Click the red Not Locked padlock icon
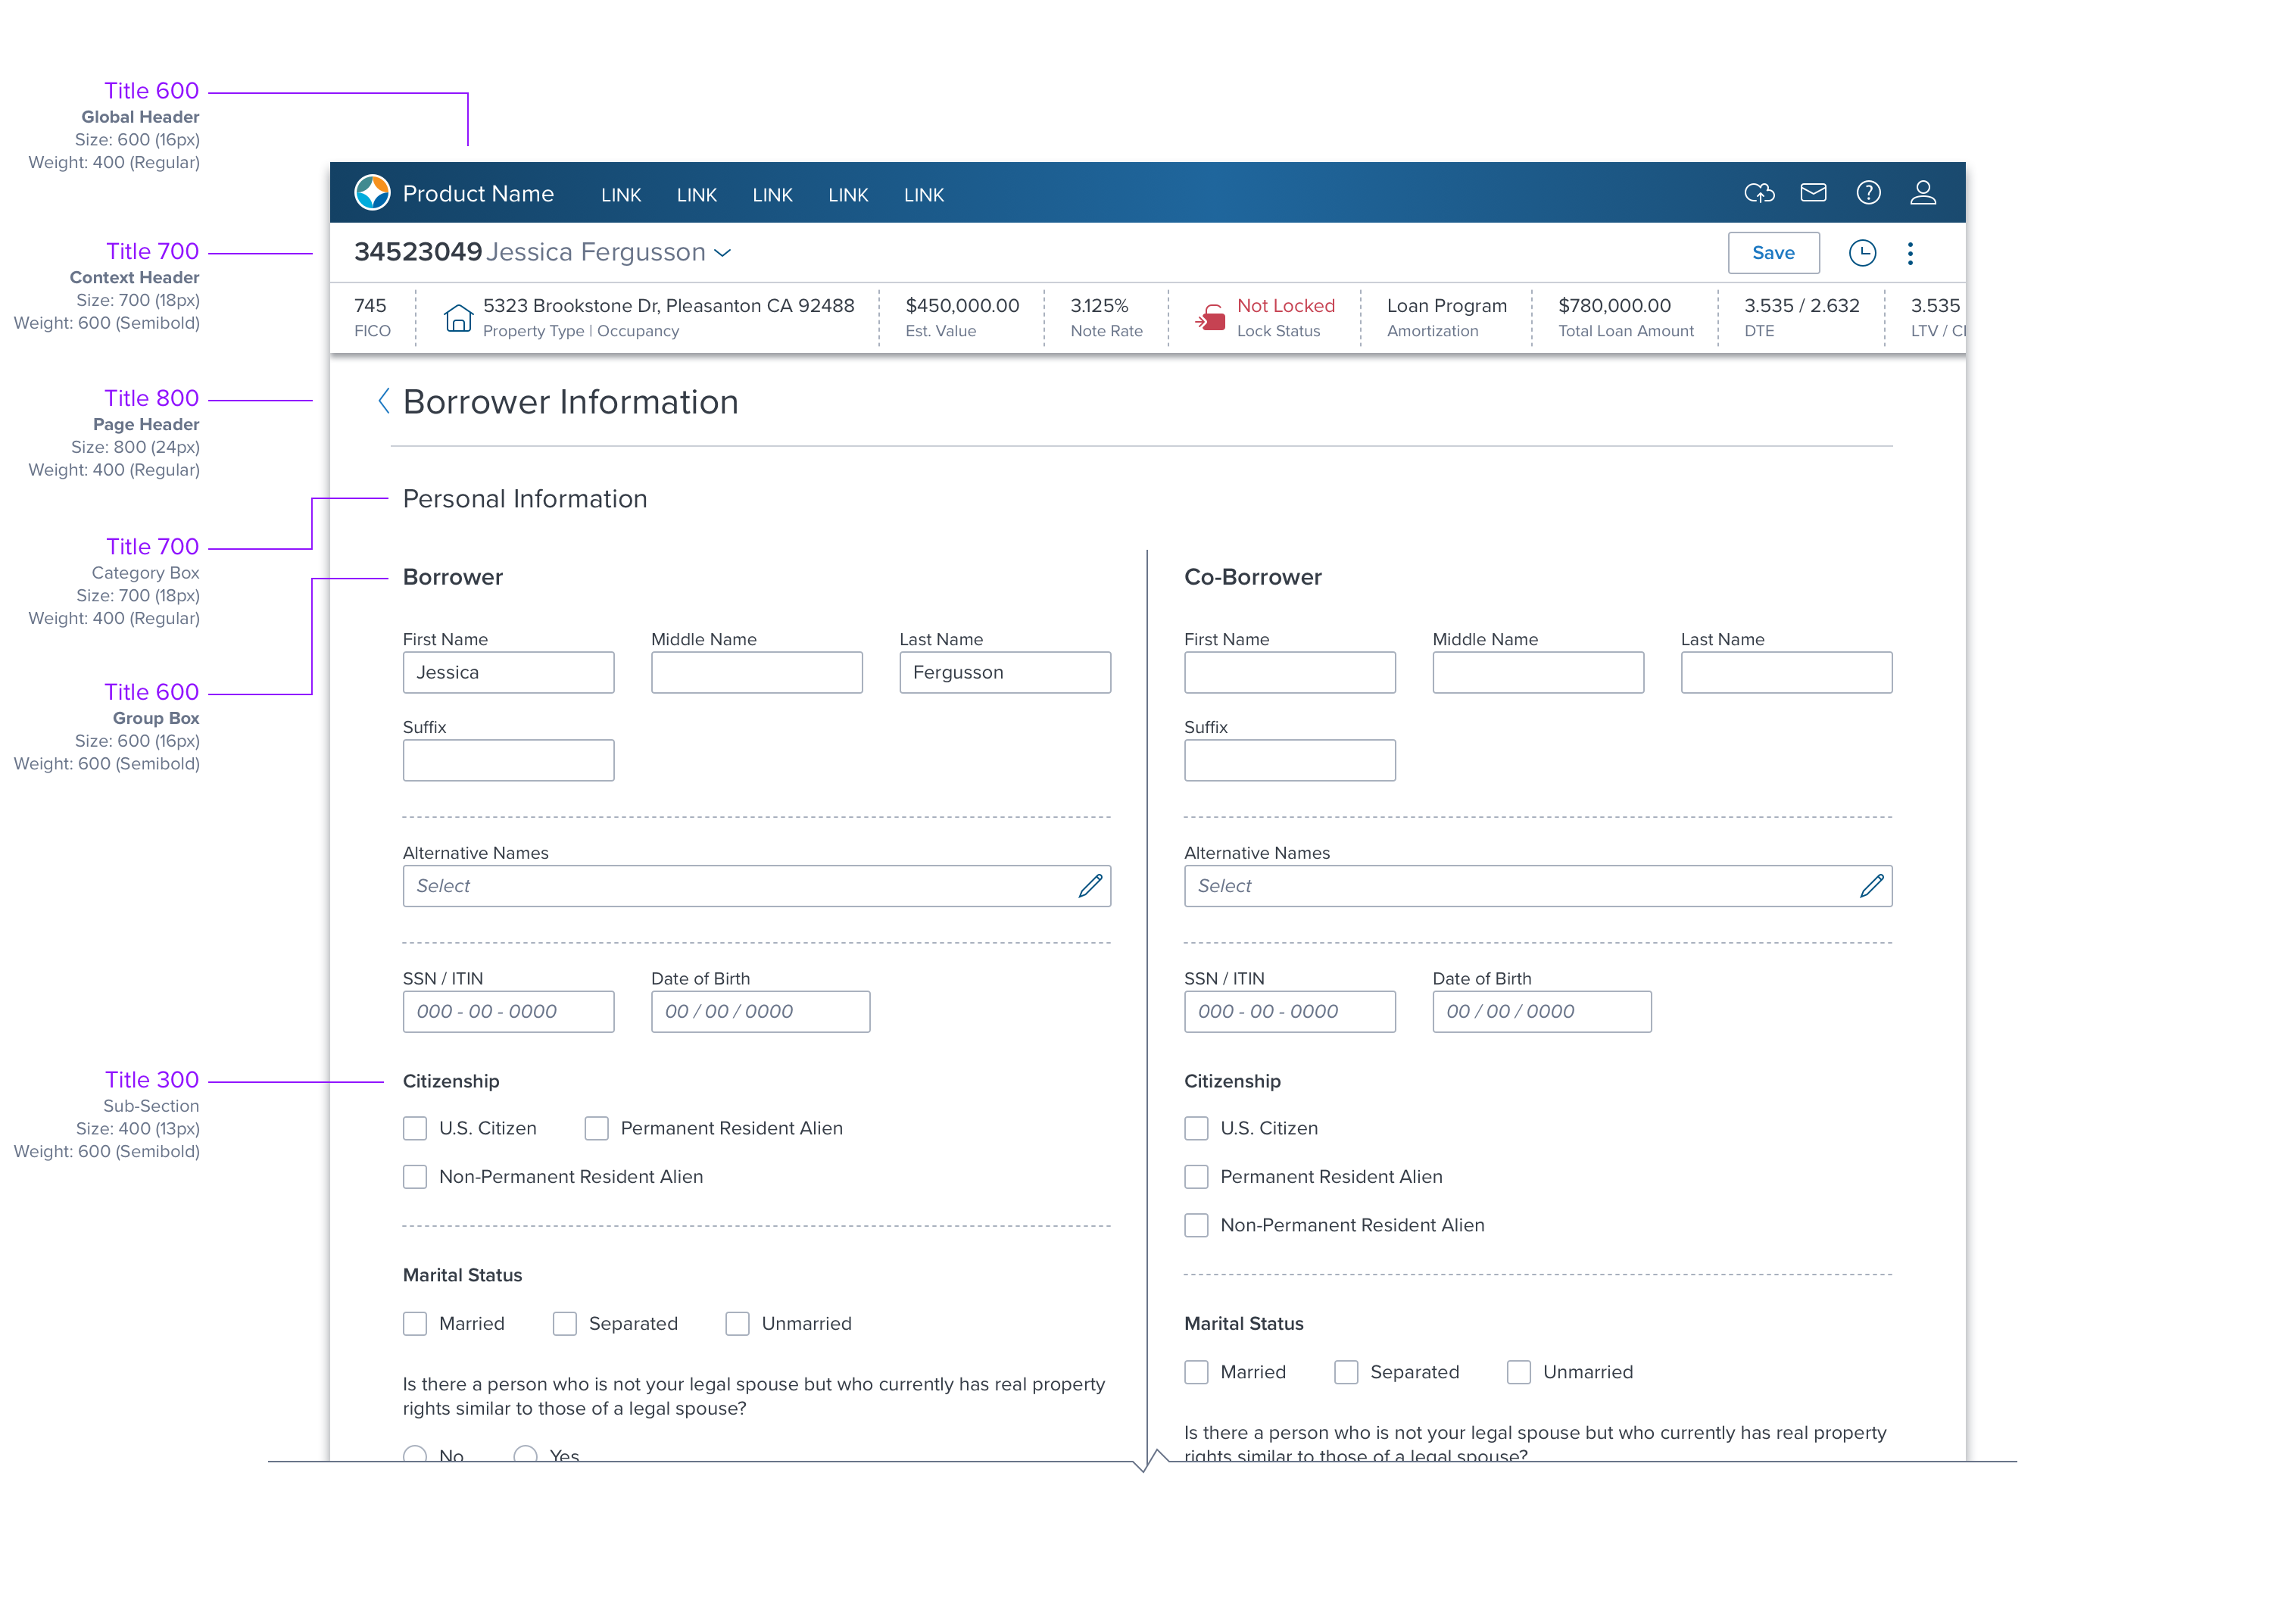Viewport: 2296px width, 1607px height. tap(1210, 317)
